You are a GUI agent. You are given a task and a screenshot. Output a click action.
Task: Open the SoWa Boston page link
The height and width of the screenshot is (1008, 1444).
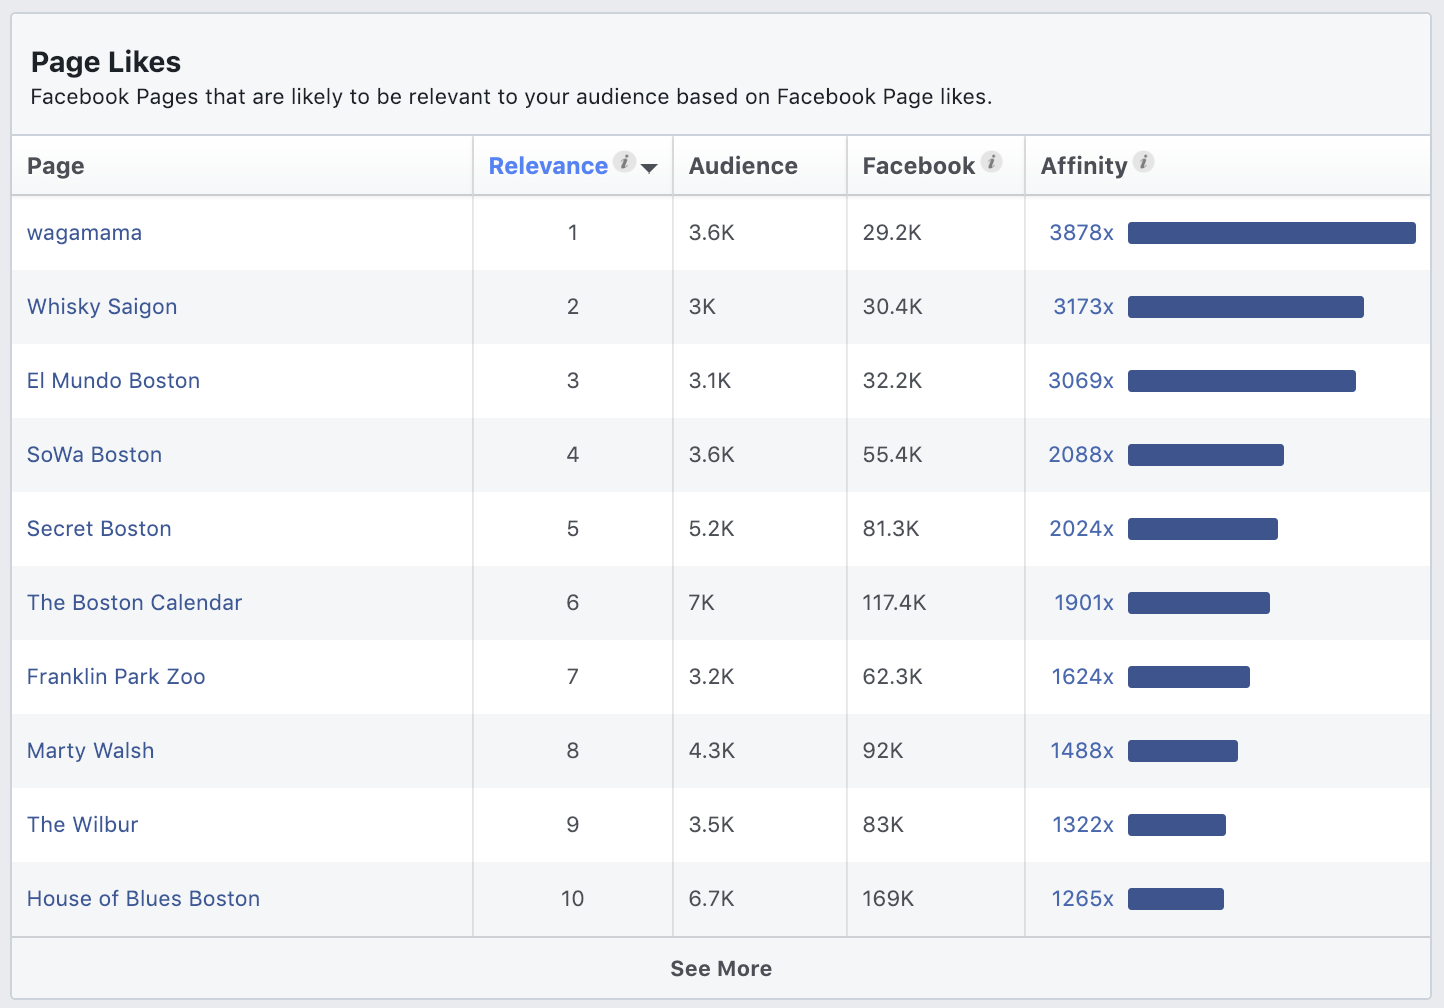point(94,455)
